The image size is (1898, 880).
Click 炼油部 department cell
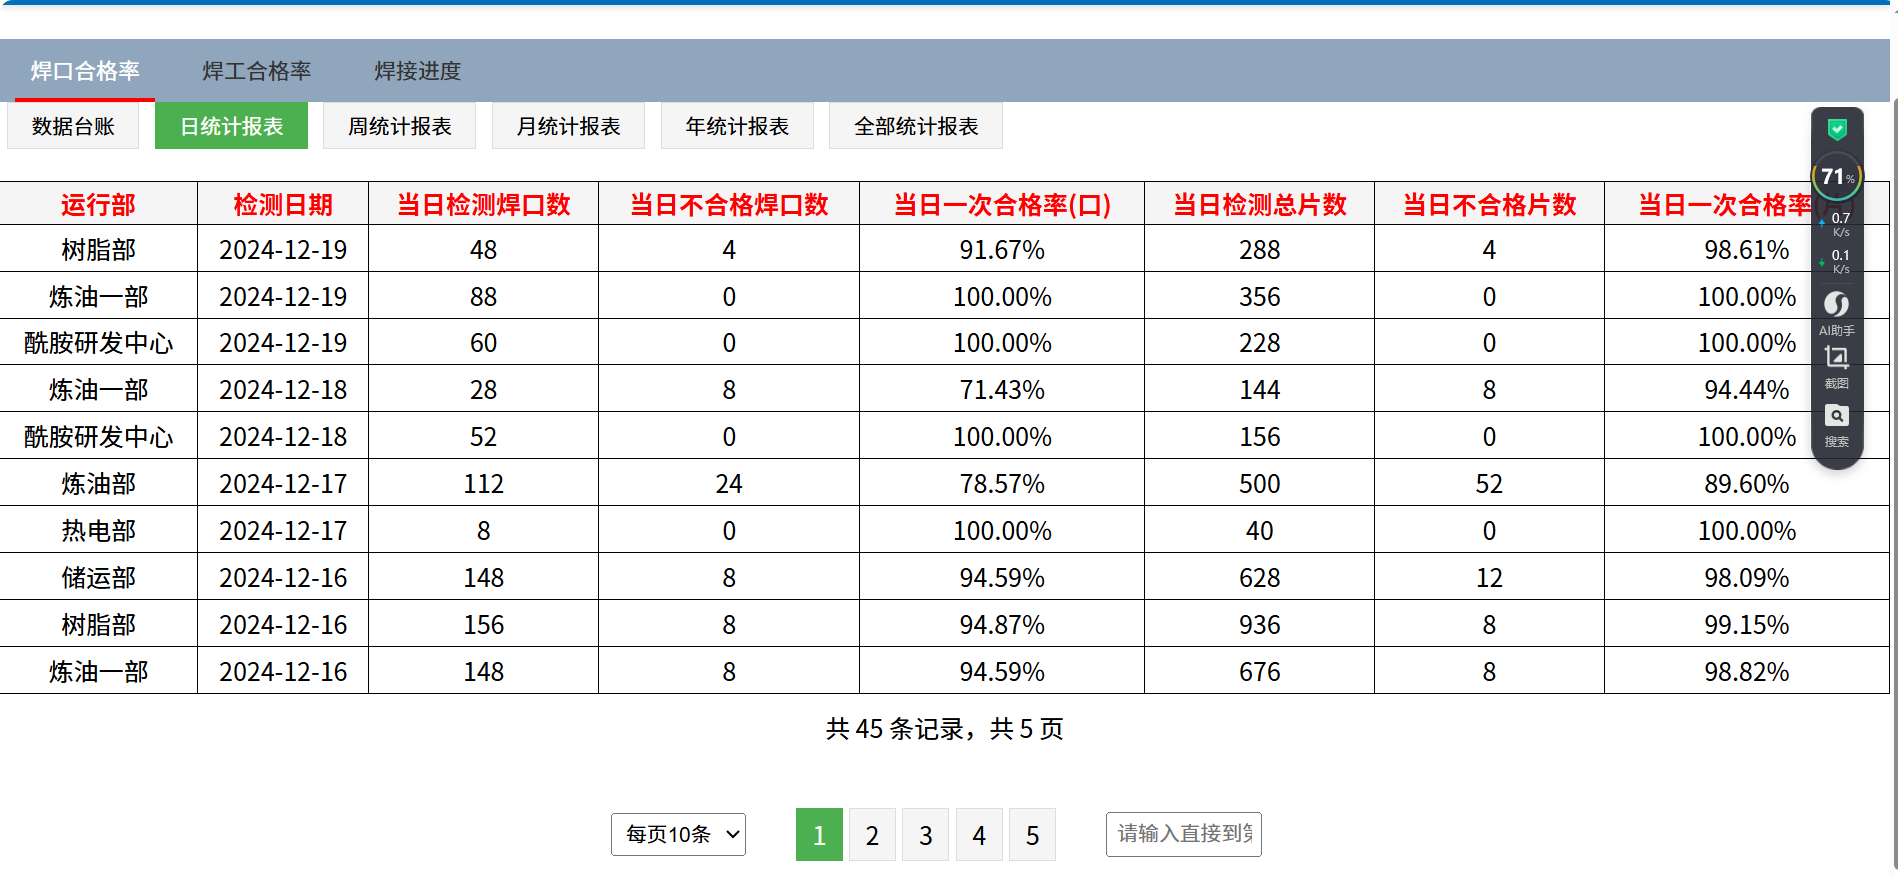[98, 484]
